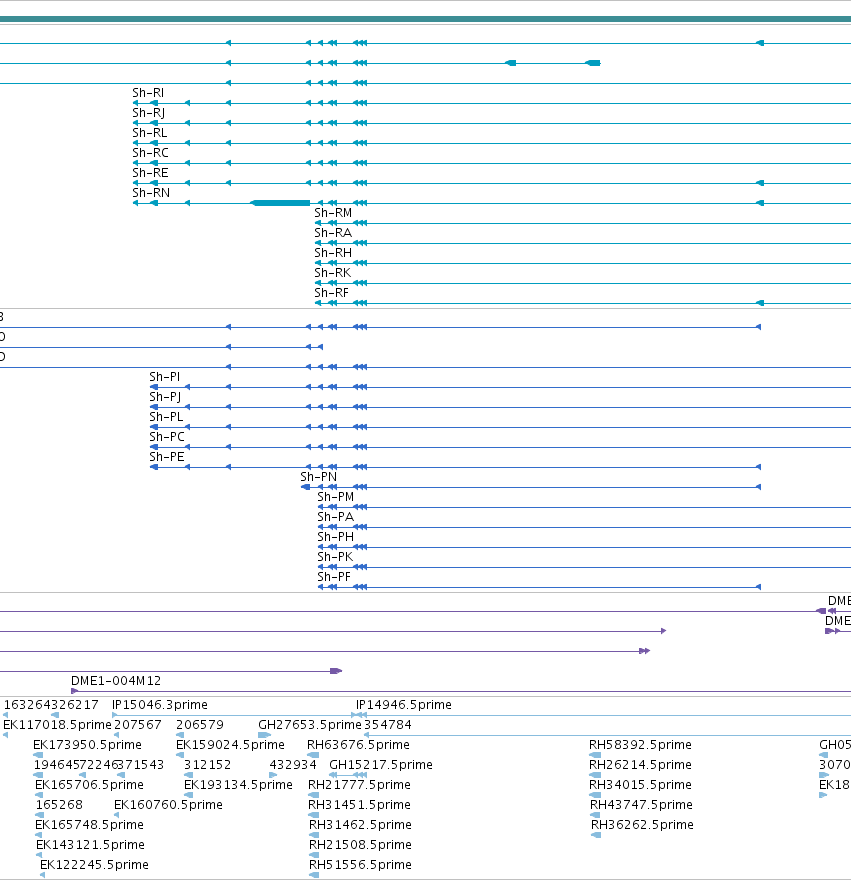851x880 pixels.
Task: Select the Sh-RK transcript label
Action: 332,273
